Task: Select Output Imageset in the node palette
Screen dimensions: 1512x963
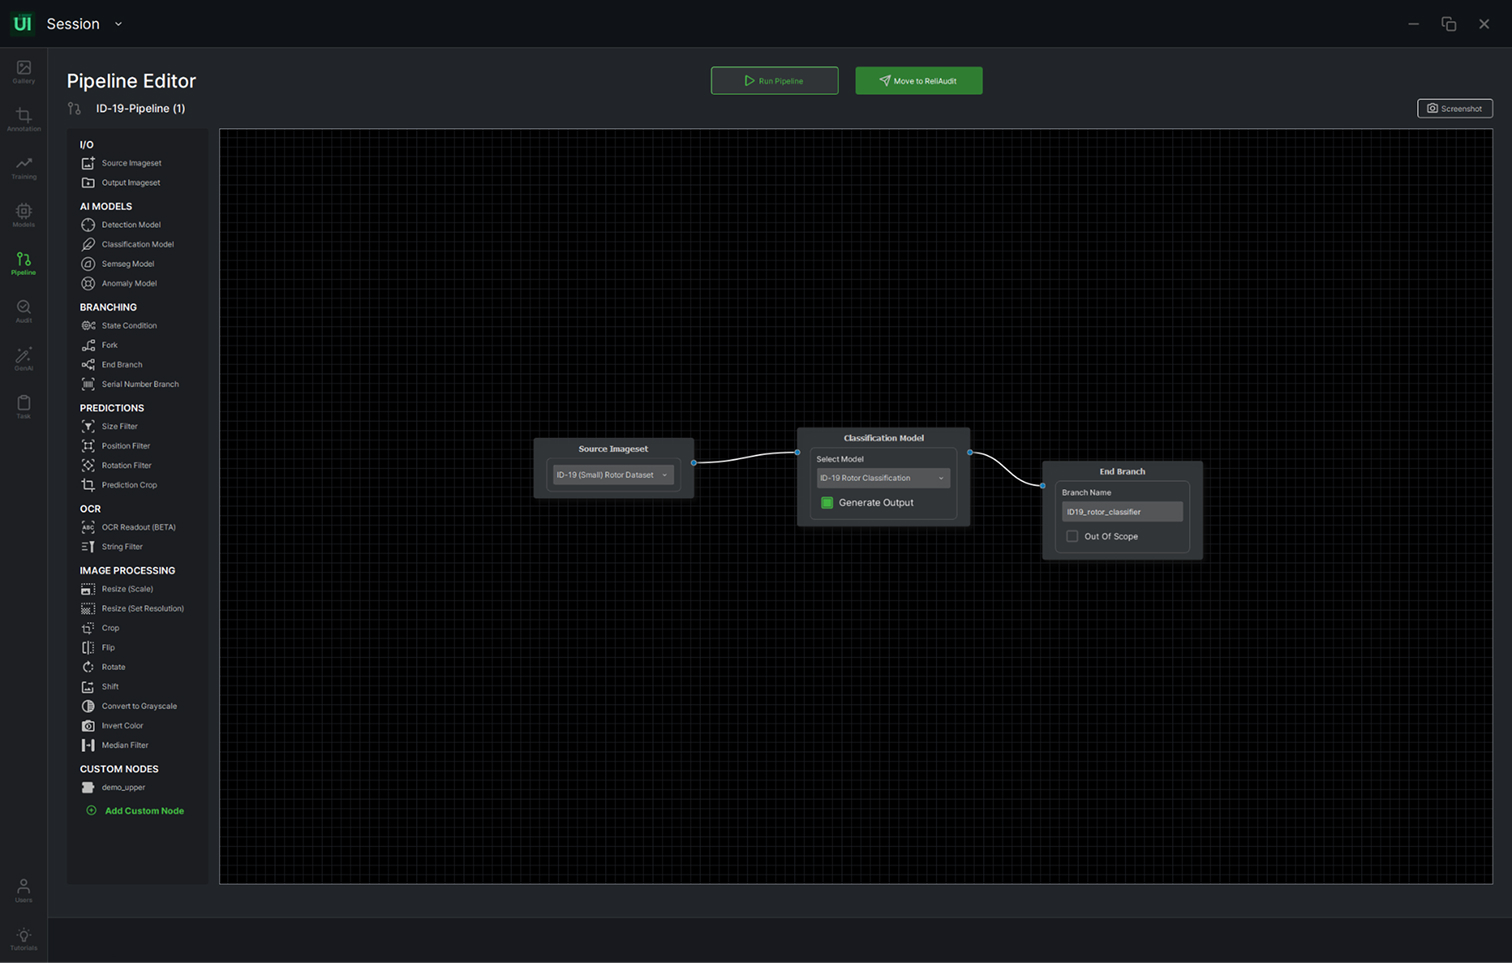Action: (x=120, y=183)
